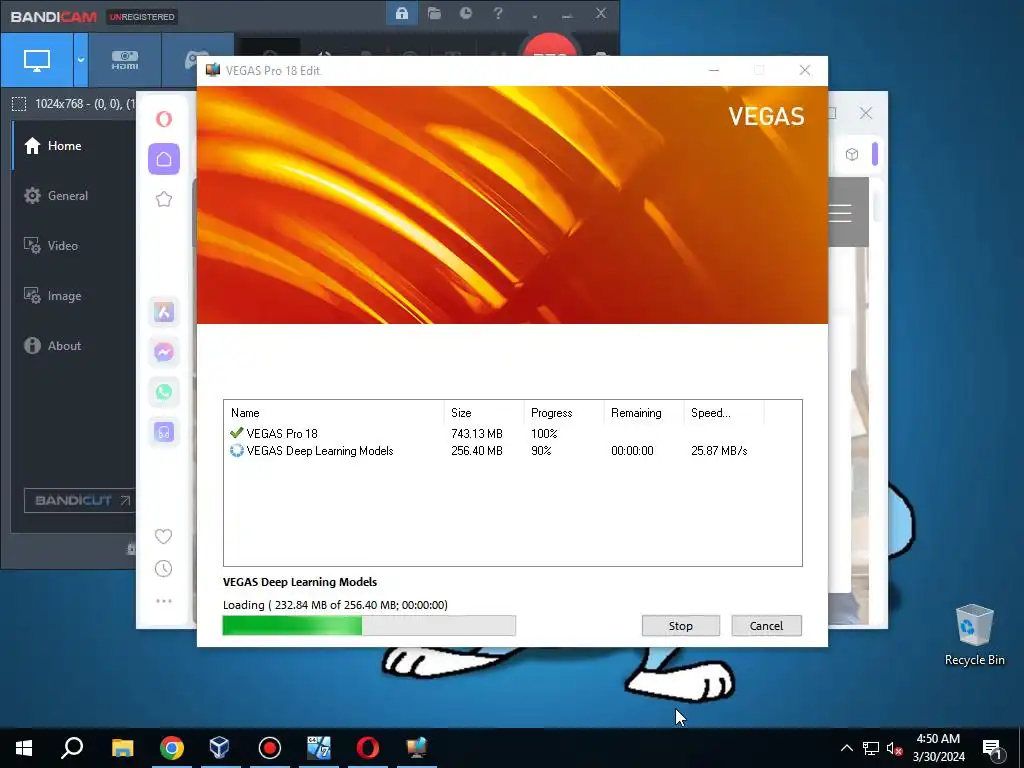This screenshot has height=768, width=1024.
Task: Click the Remaining column header
Action: pyautogui.click(x=643, y=413)
